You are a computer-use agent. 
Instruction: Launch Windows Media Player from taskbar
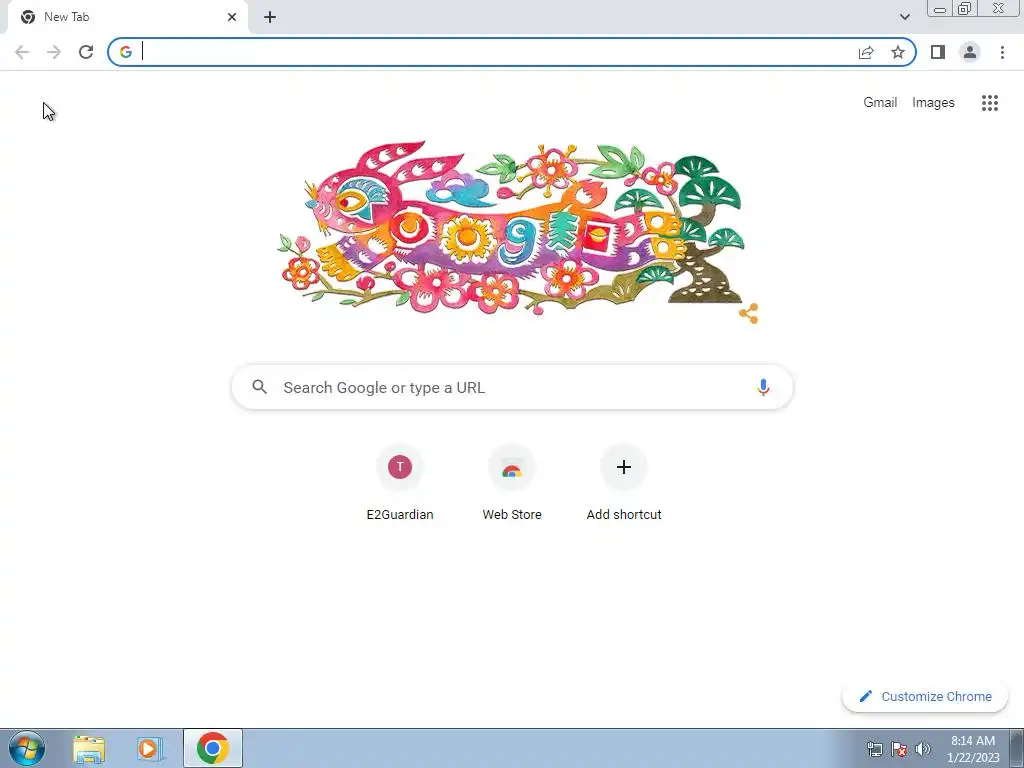[150, 748]
